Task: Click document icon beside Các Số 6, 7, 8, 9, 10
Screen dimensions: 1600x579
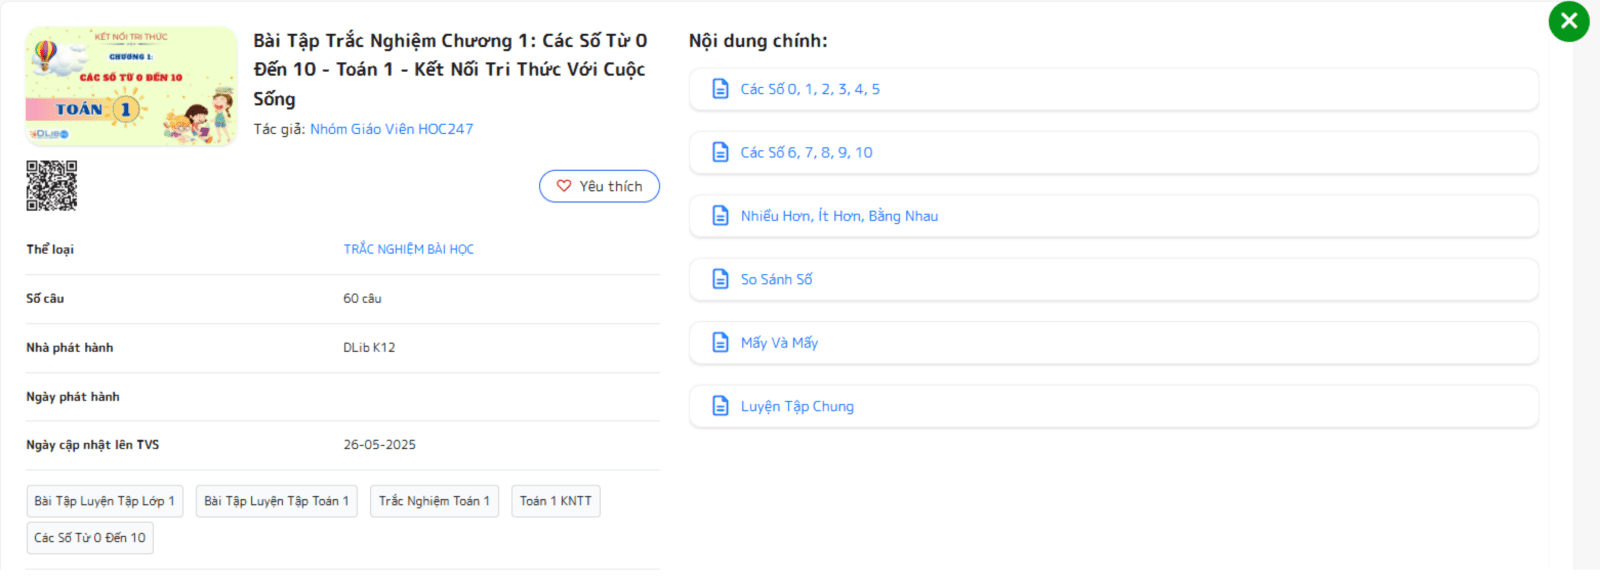Action: 720,152
